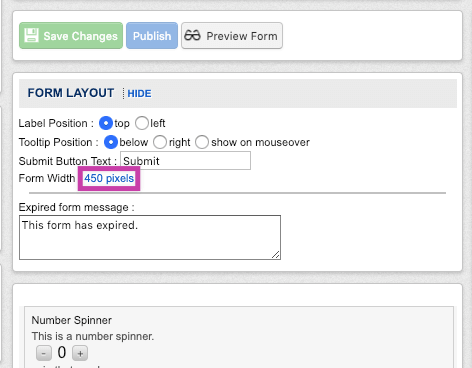The height and width of the screenshot is (368, 472).
Task: Click the Submit Button Text field
Action: pos(185,161)
